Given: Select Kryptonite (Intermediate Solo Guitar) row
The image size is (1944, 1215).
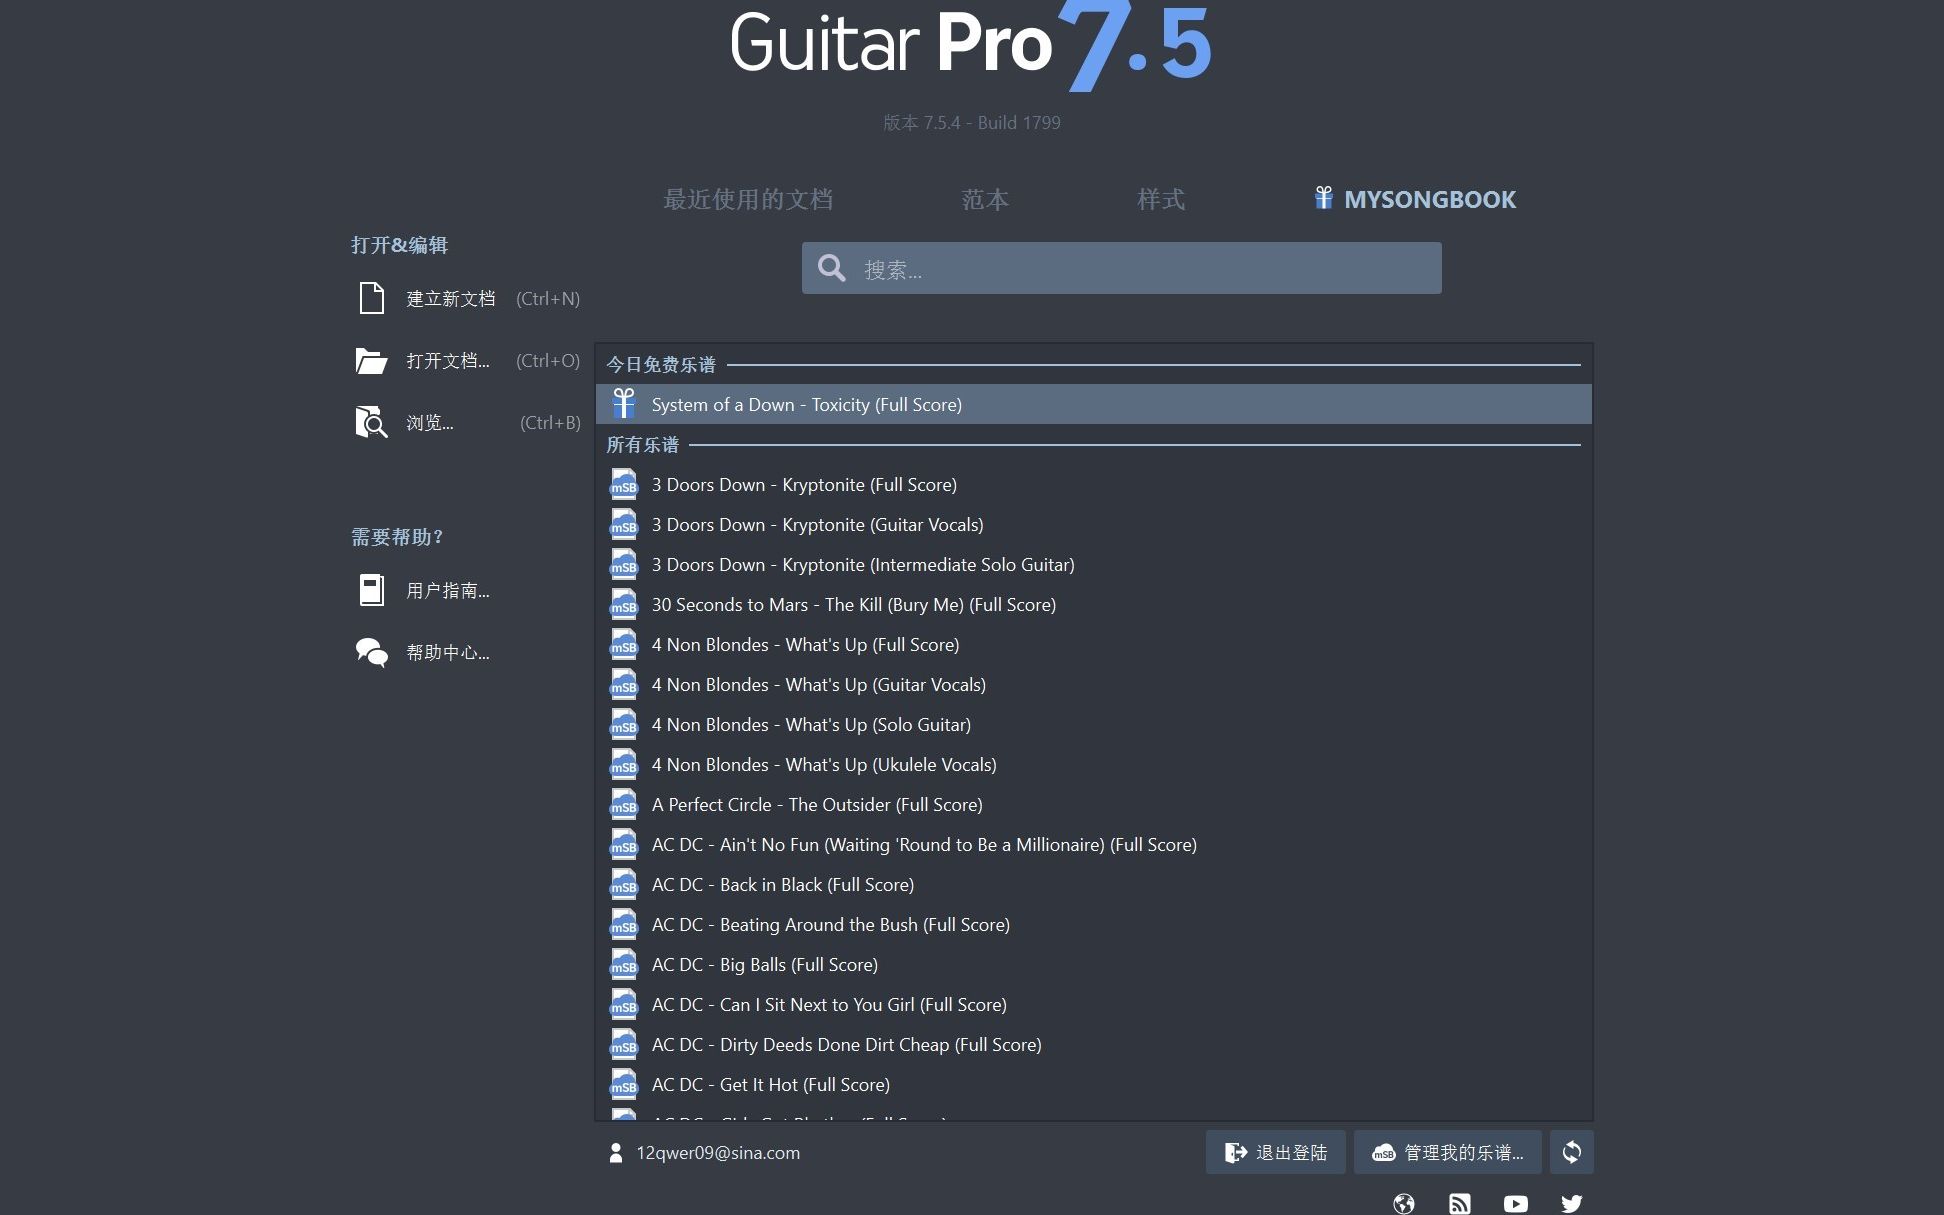Looking at the screenshot, I should [x=1094, y=564].
